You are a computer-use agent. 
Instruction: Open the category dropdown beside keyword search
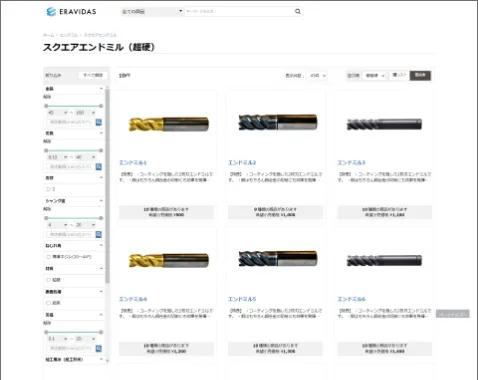(152, 12)
